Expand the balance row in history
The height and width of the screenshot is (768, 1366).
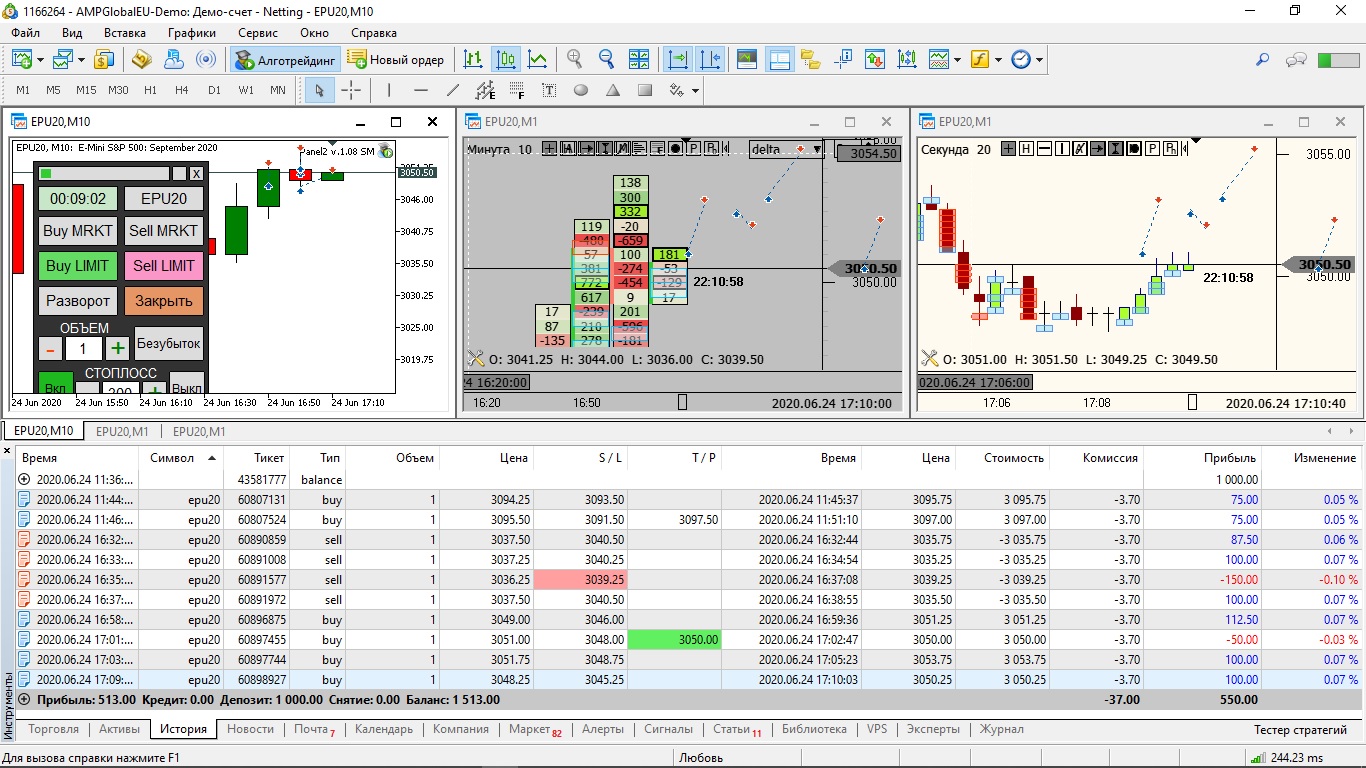coord(24,480)
